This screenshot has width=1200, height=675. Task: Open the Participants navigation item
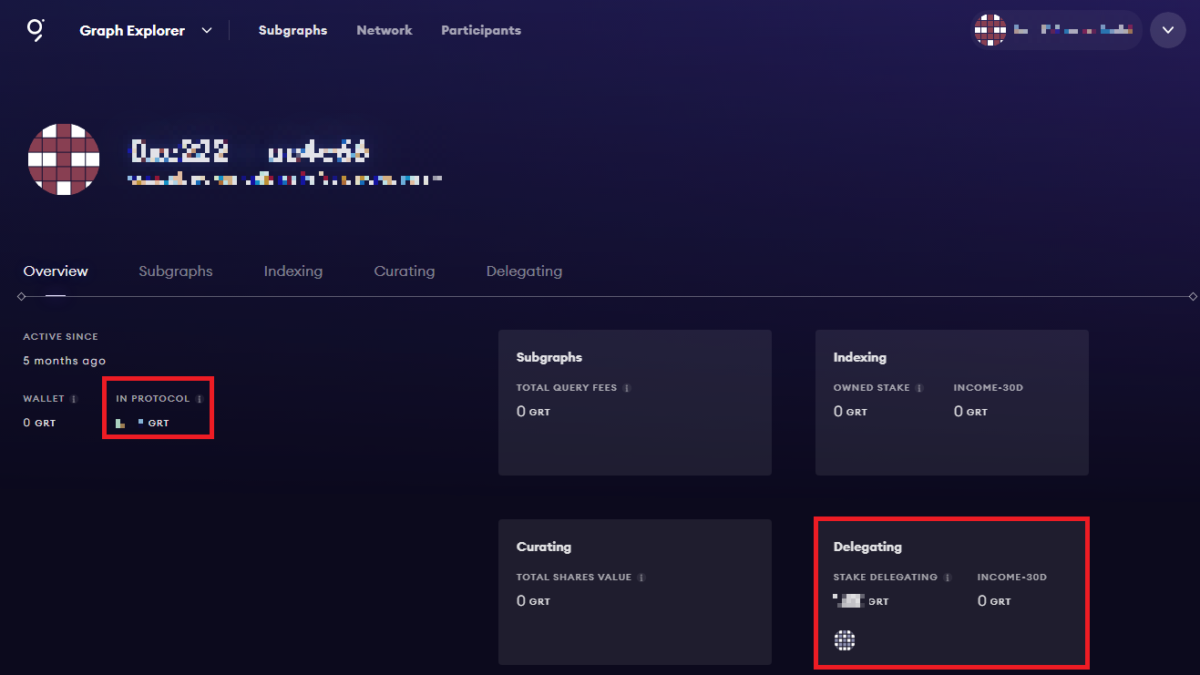[481, 30]
